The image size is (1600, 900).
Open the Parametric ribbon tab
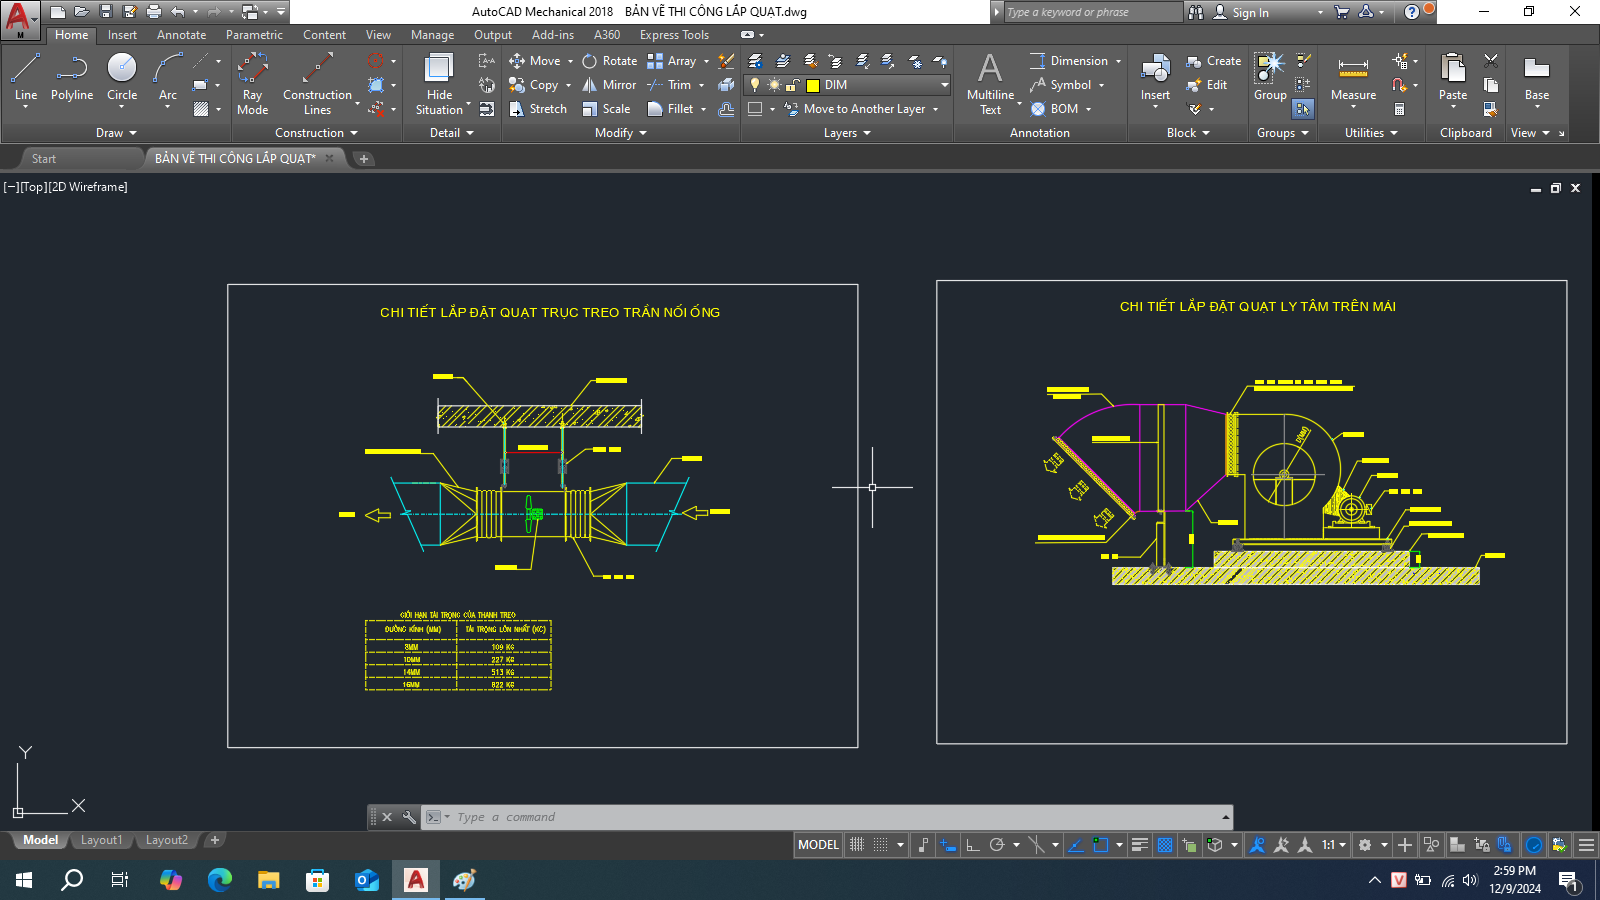[x=254, y=35]
